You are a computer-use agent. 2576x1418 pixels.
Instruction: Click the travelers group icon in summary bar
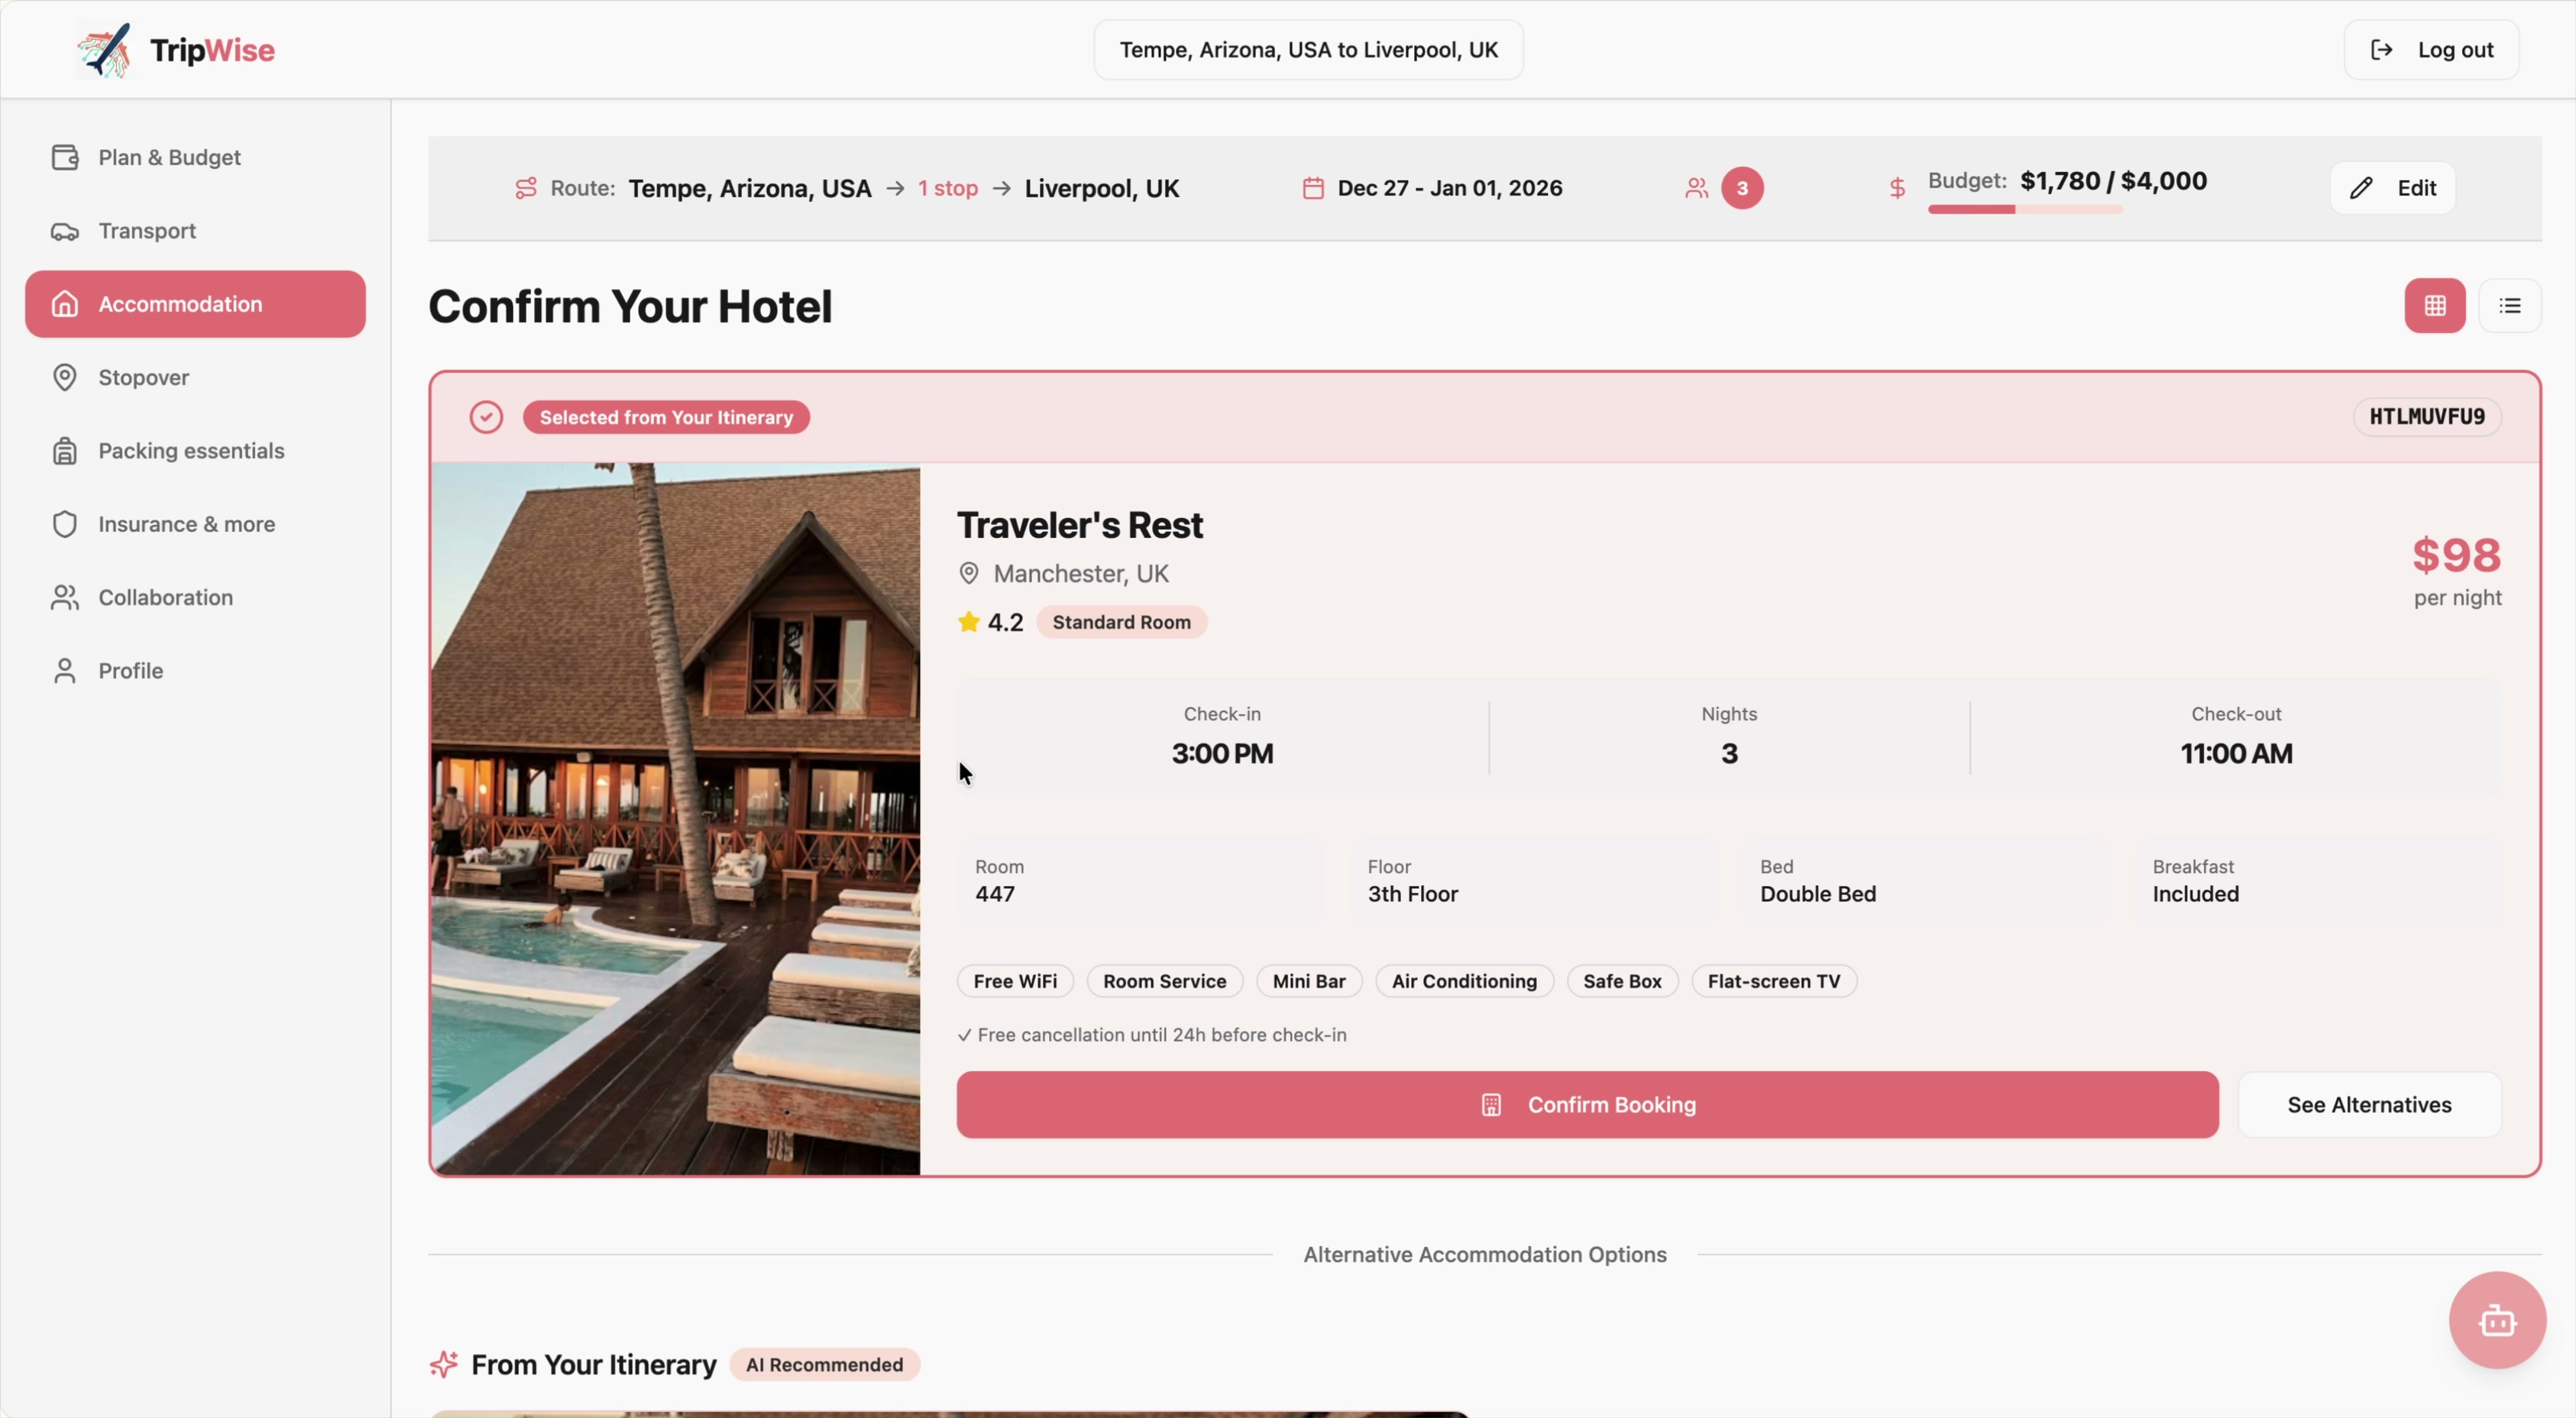(1696, 188)
